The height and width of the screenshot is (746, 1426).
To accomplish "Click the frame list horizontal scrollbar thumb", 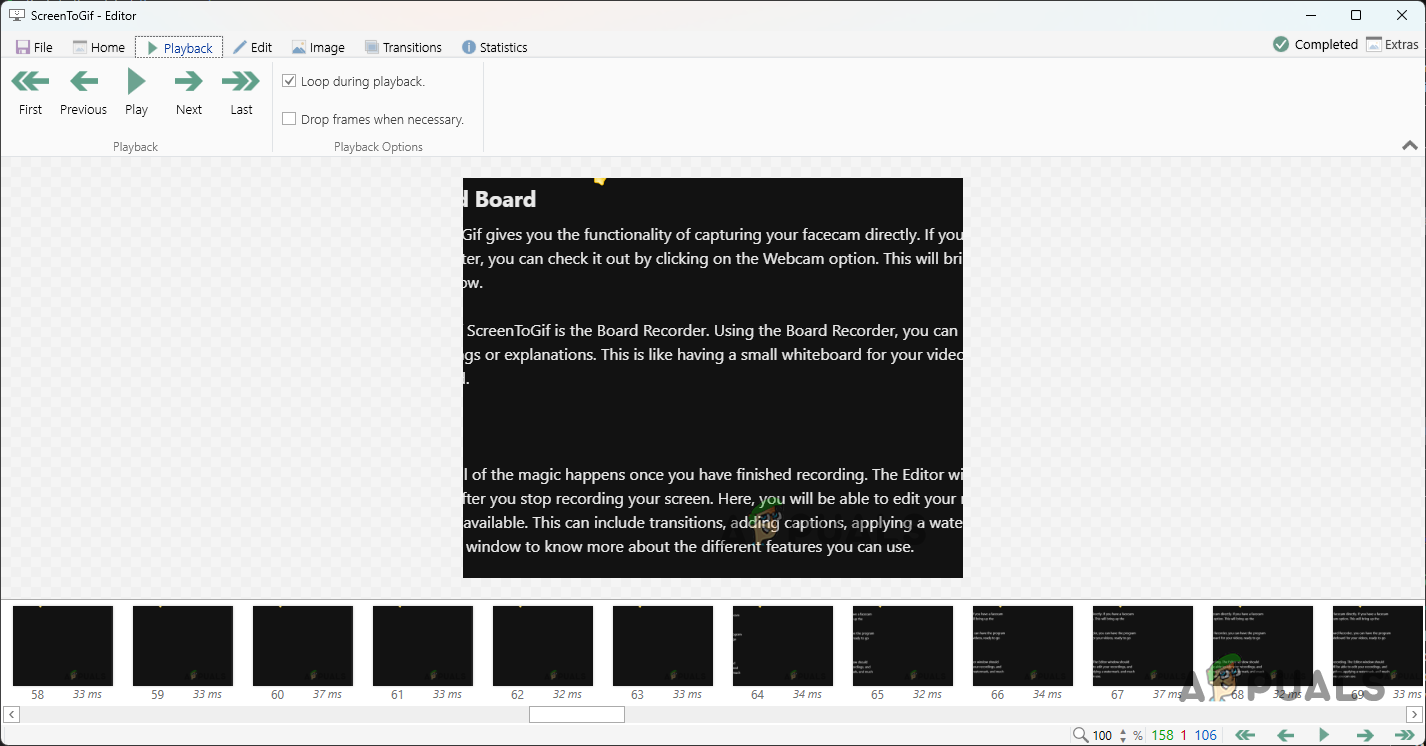I will pyautogui.click(x=577, y=714).
